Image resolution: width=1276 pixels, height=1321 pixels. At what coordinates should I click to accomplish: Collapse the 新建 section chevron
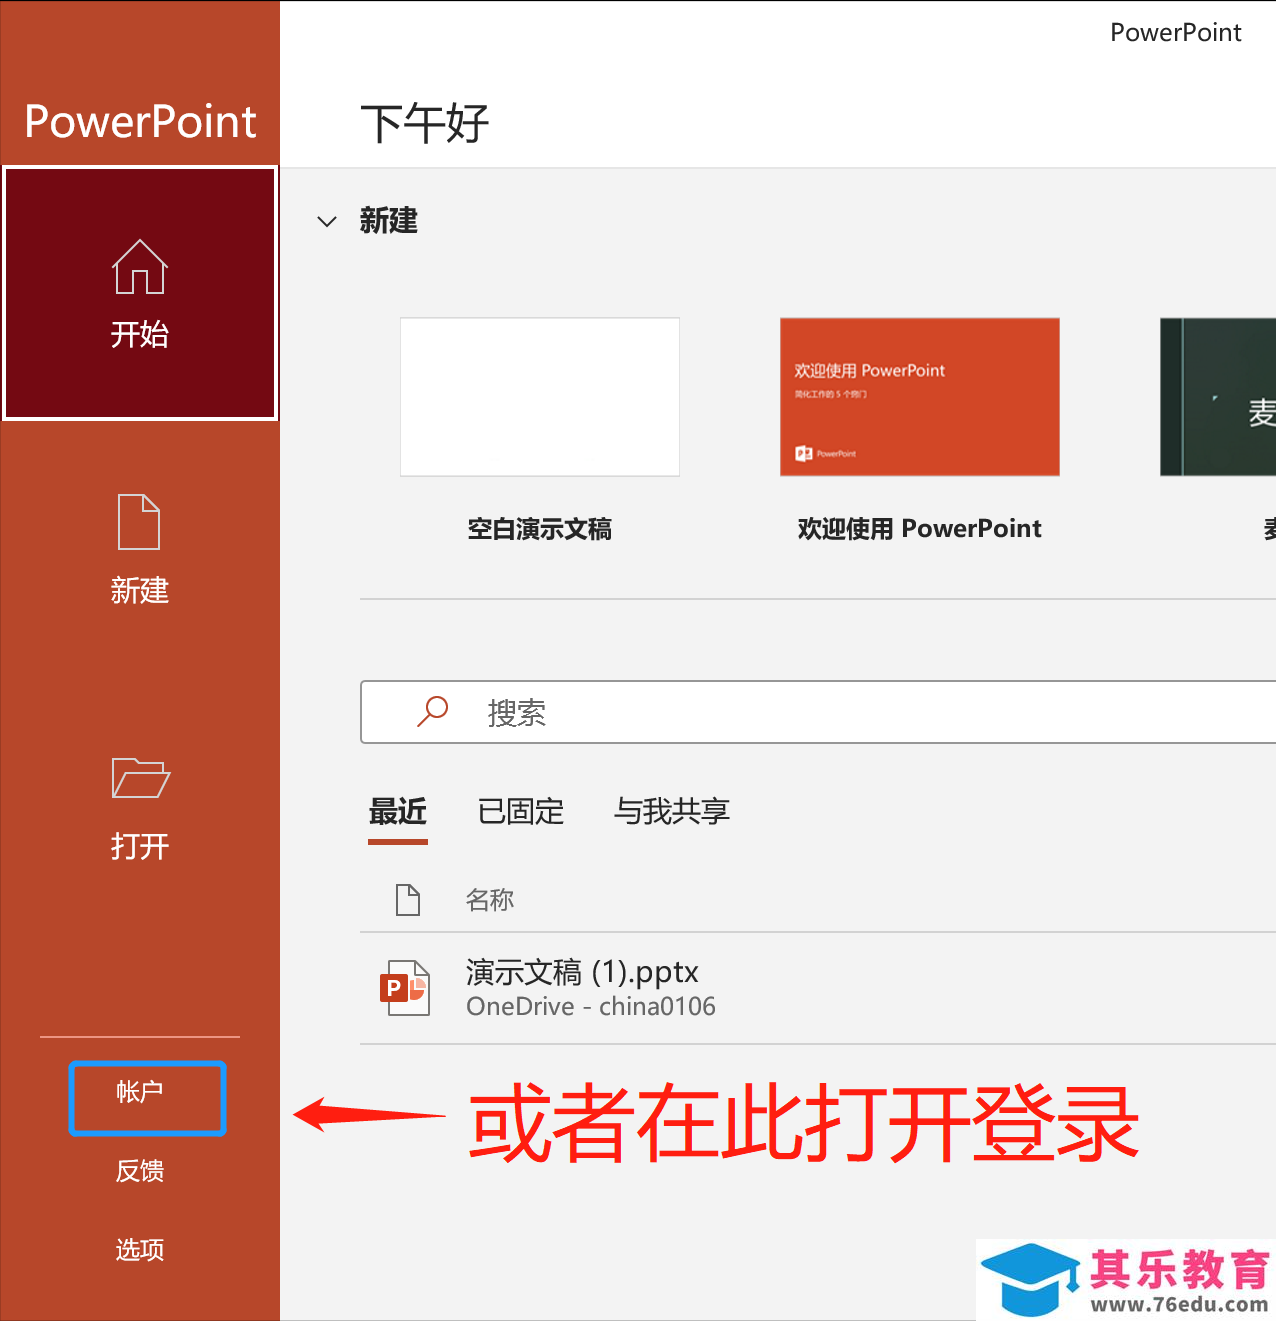[327, 221]
